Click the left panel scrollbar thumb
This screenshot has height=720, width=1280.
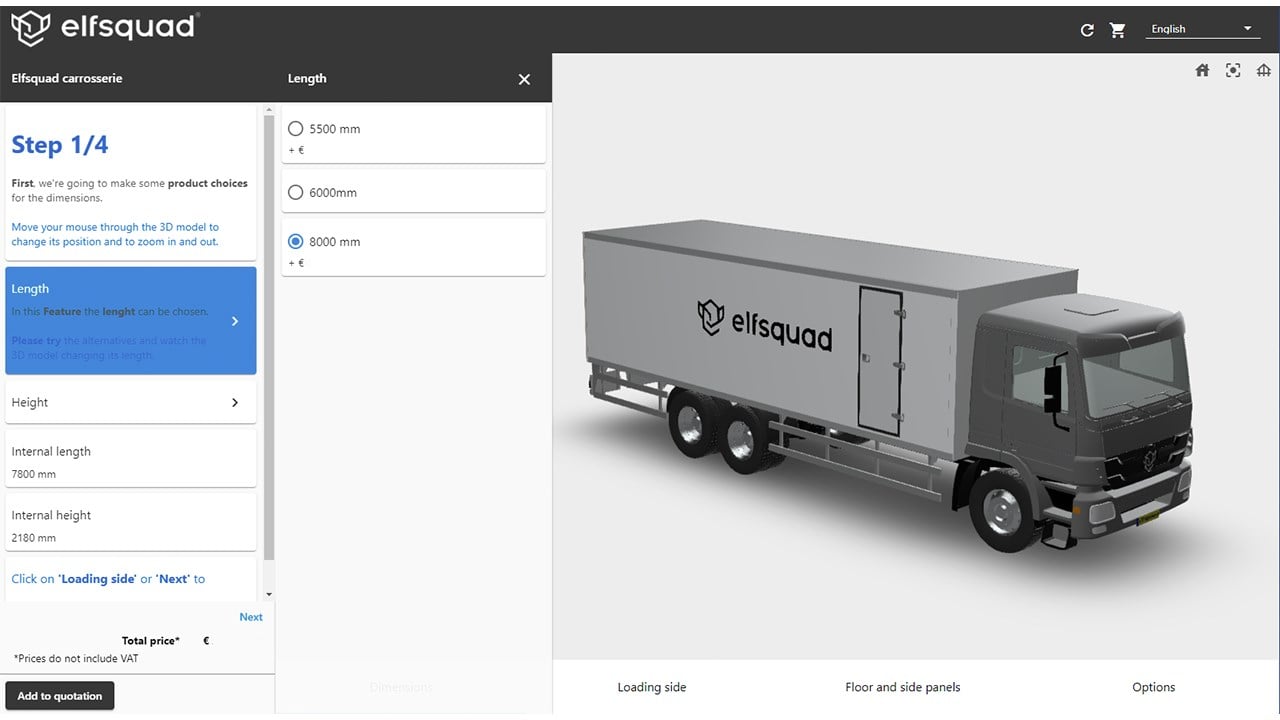[x=269, y=337]
